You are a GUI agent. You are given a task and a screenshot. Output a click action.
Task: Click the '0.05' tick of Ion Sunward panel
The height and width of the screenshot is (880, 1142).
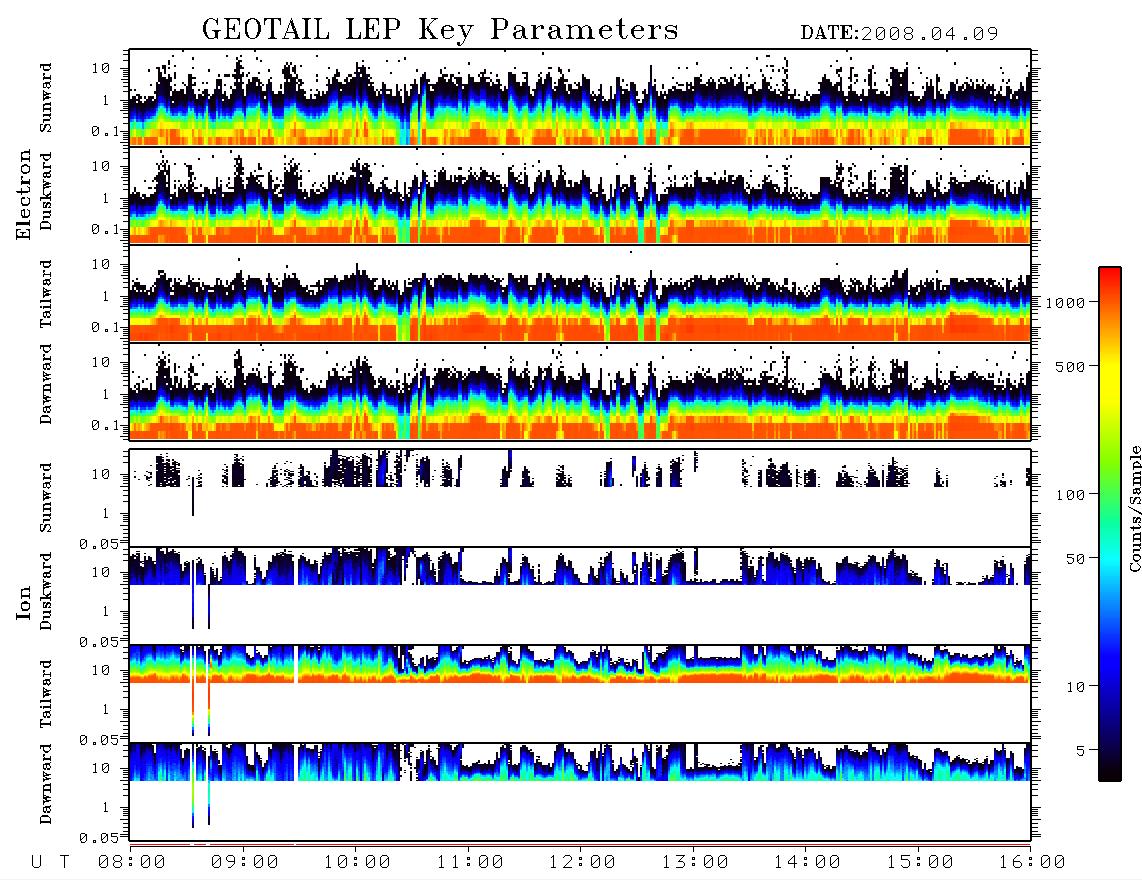[99, 543]
